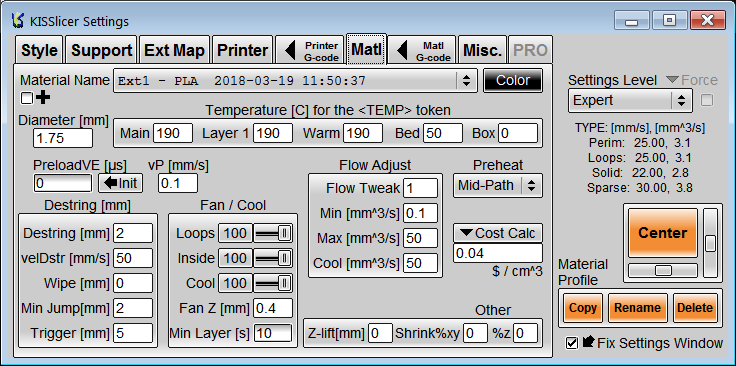Click the Loops fan slider
This screenshot has height=366, width=736.
click(x=273, y=233)
